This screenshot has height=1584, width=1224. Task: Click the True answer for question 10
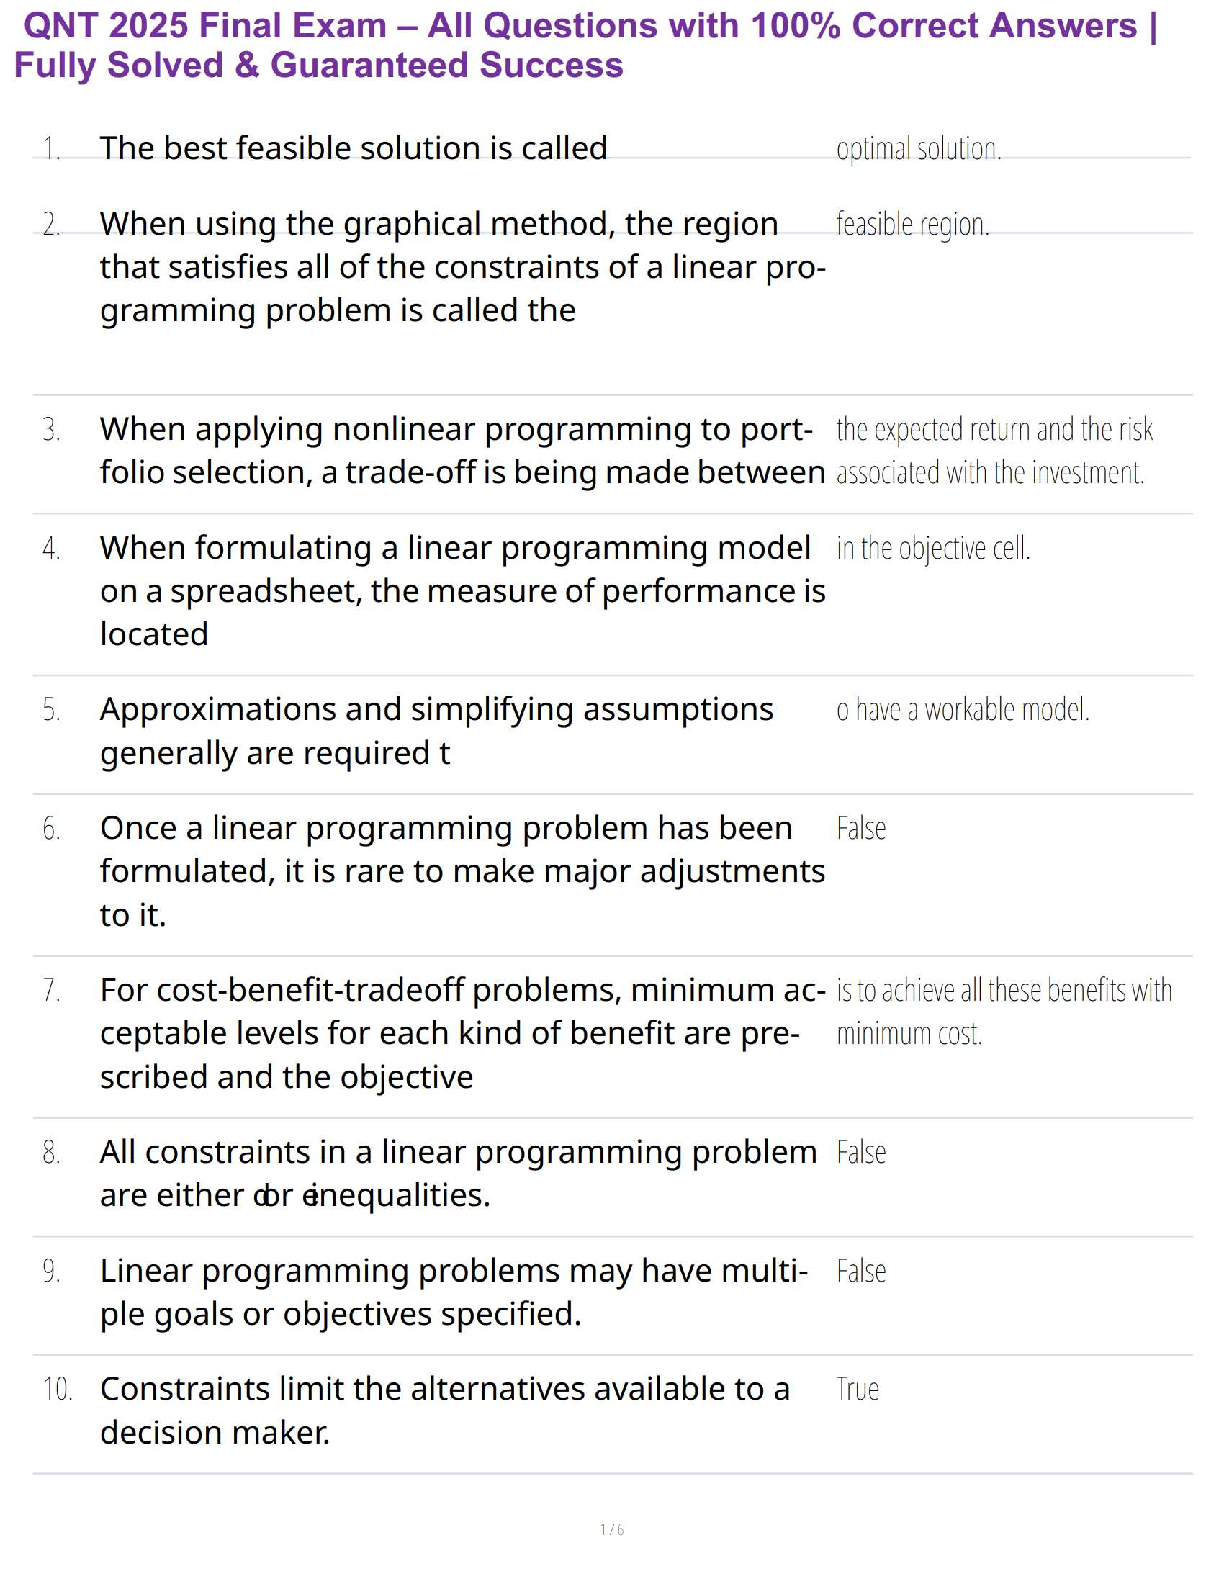(x=857, y=1390)
